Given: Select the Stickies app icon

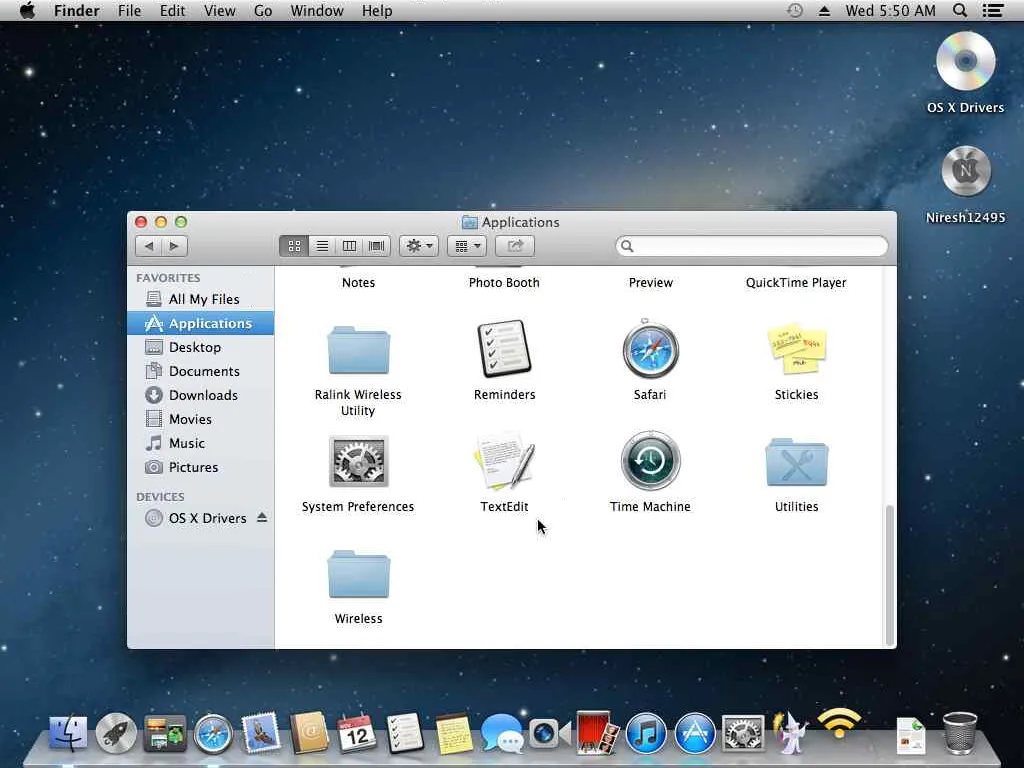Looking at the screenshot, I should click(796, 349).
